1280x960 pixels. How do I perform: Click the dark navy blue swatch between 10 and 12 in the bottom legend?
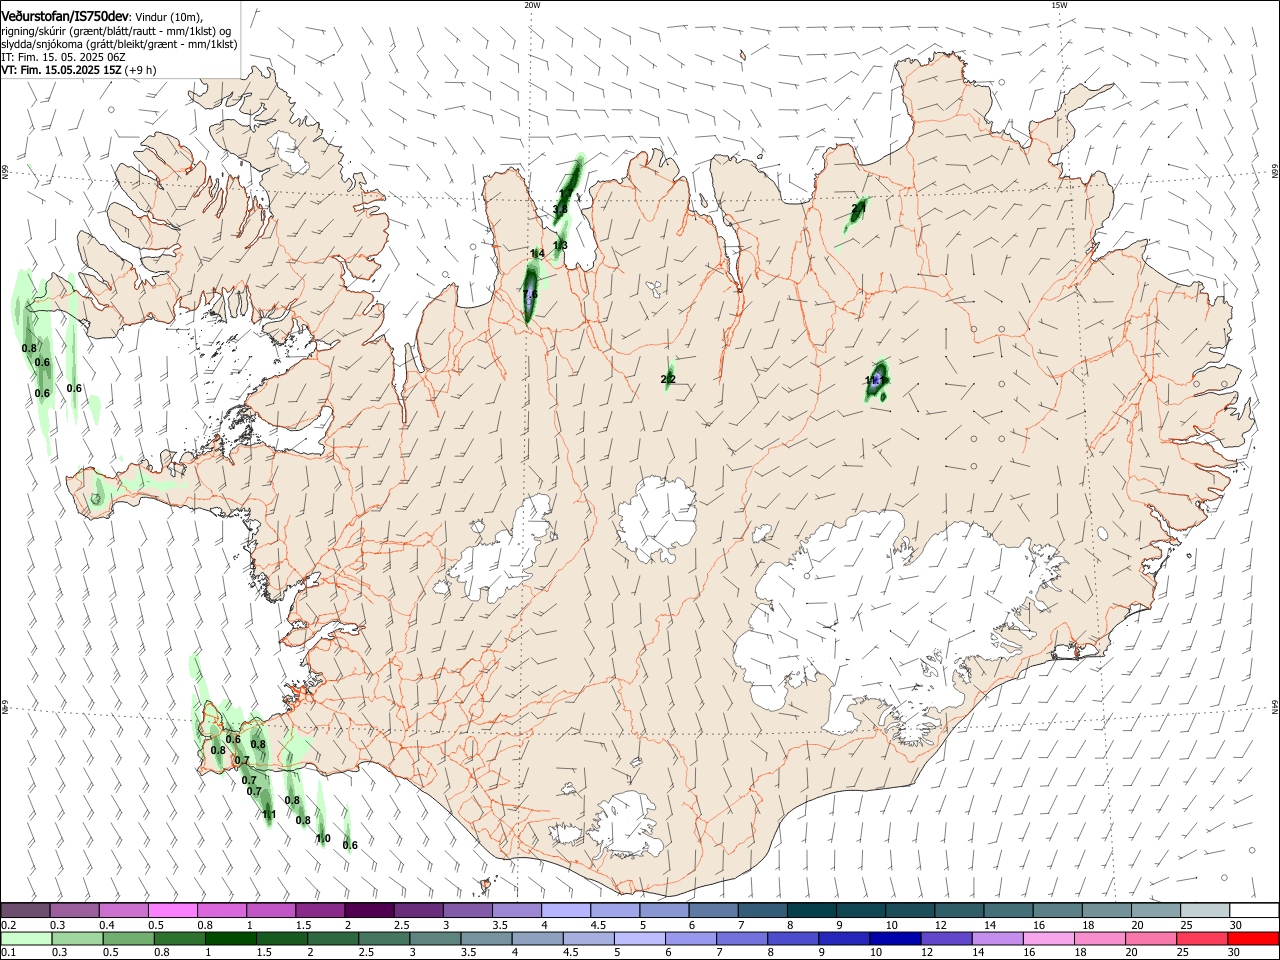893,938
